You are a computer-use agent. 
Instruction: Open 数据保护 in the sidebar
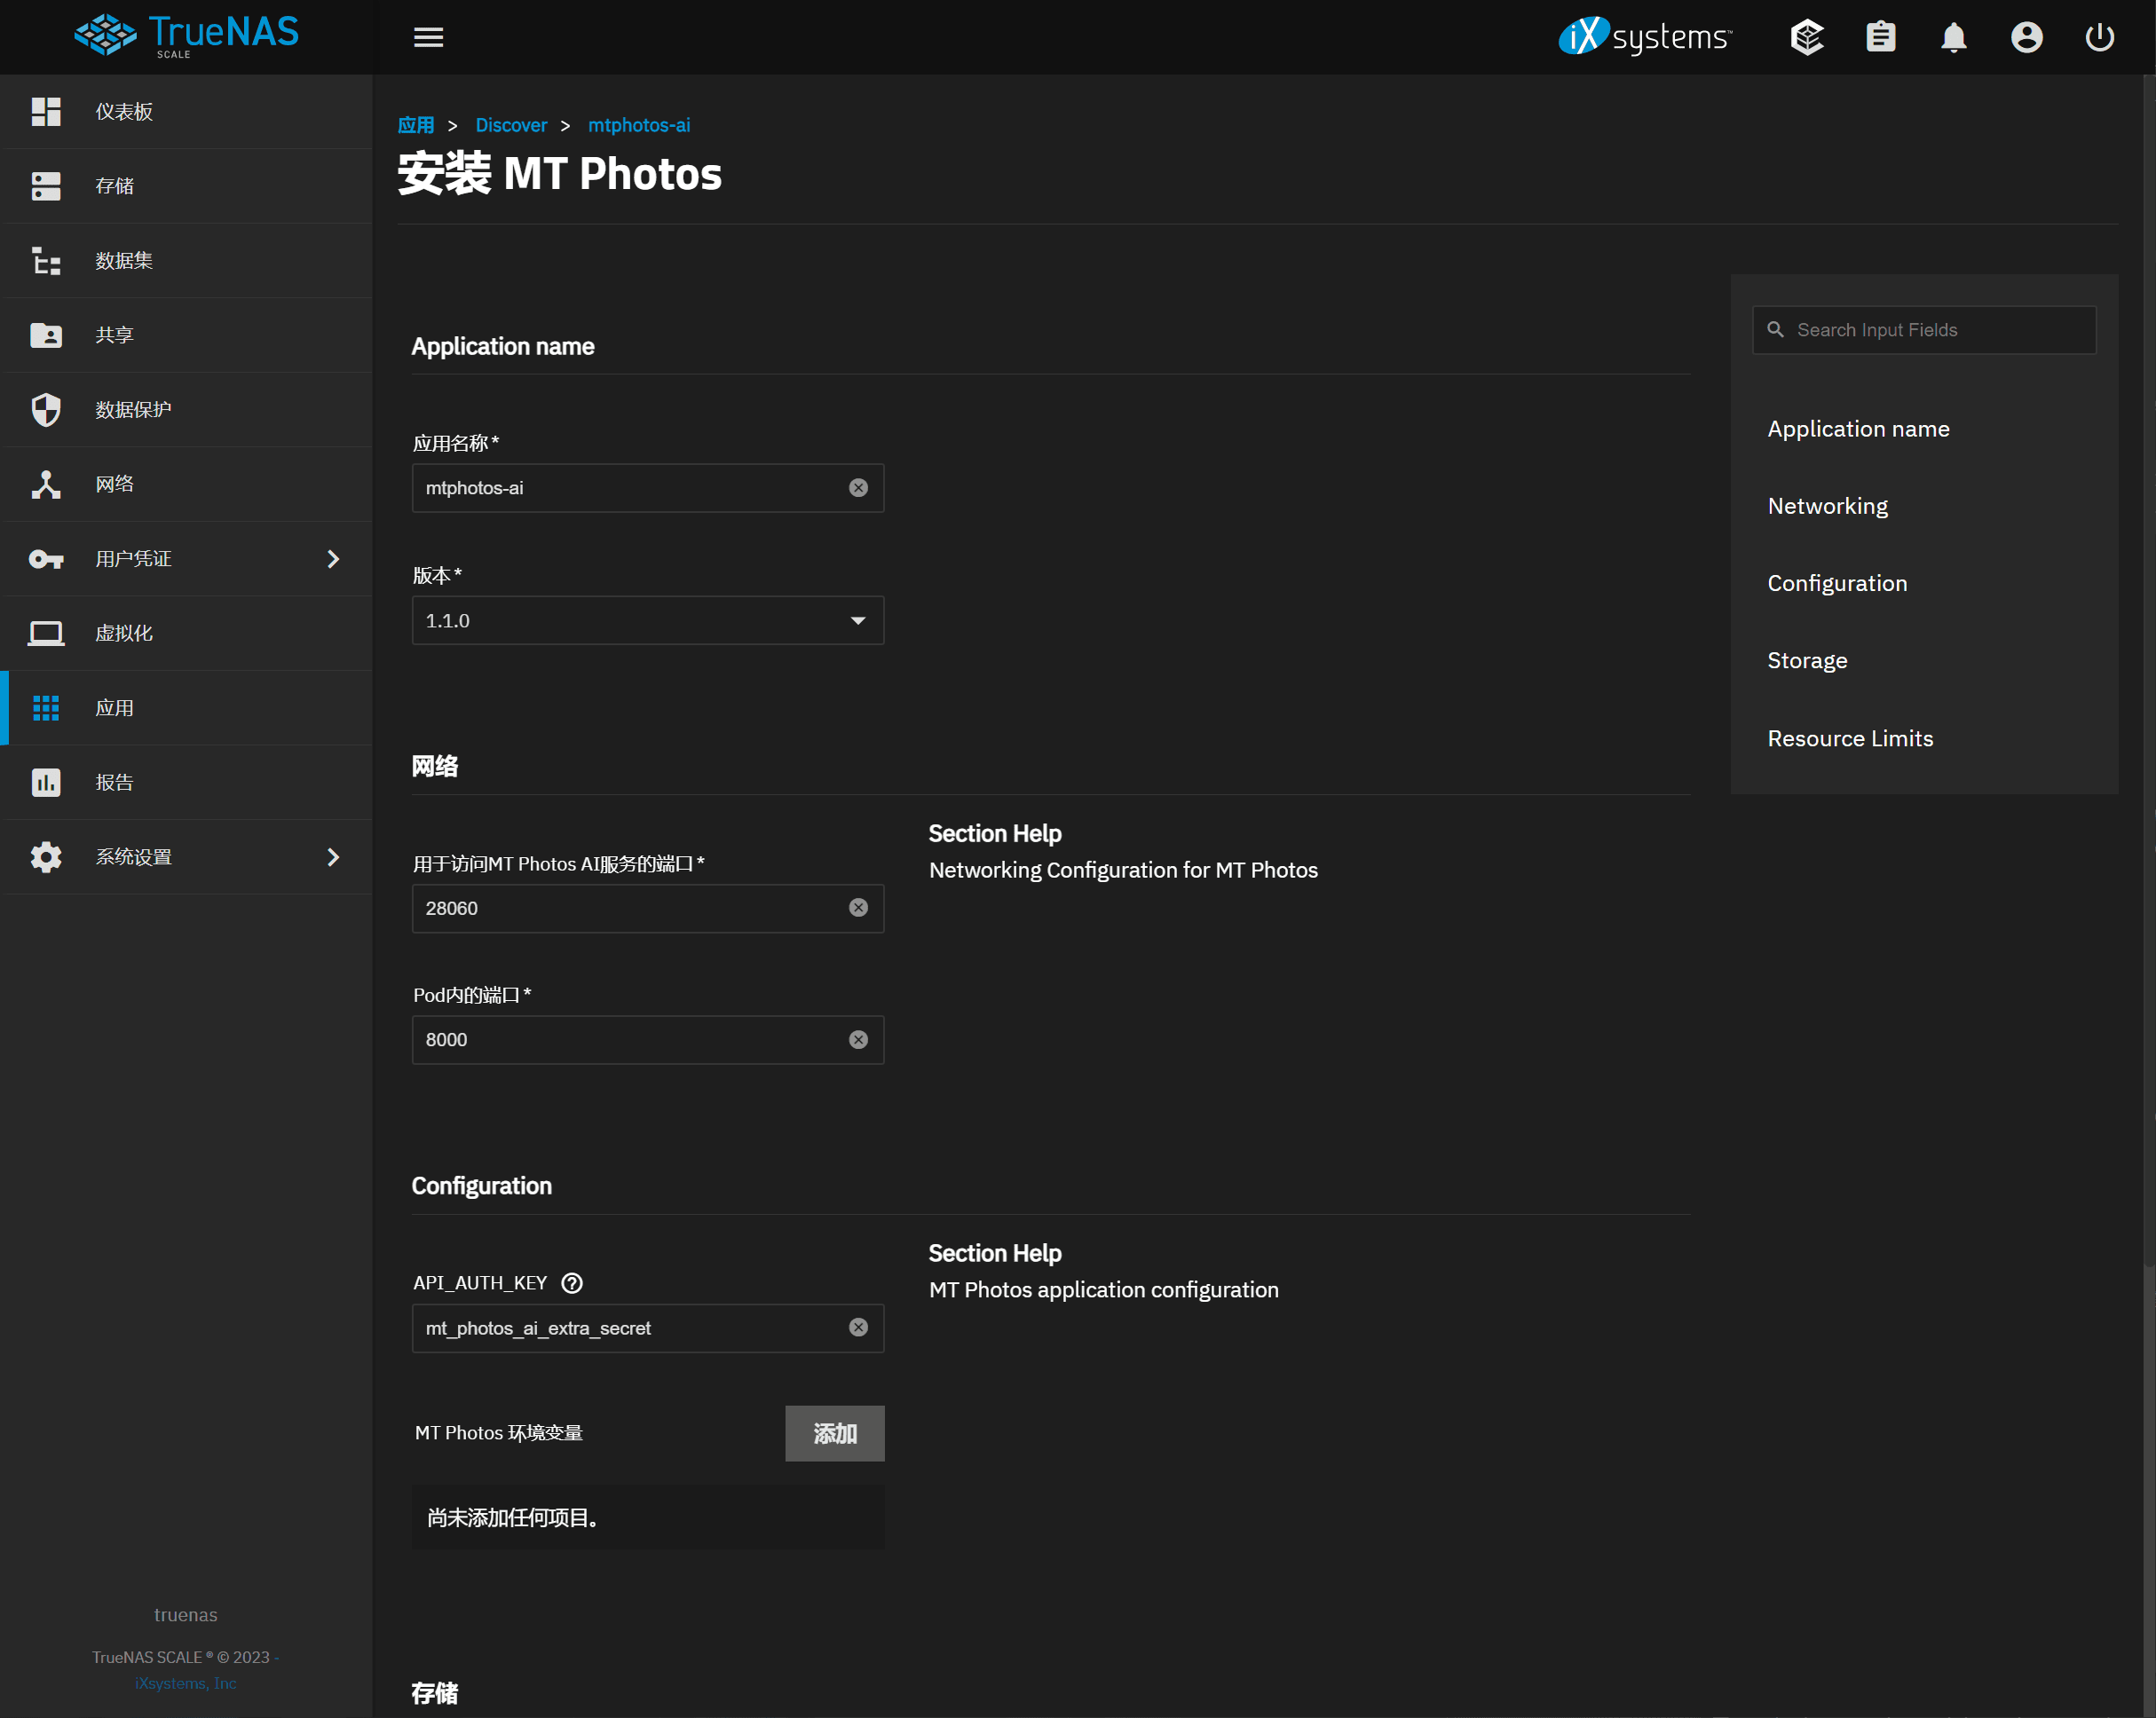pos(186,410)
